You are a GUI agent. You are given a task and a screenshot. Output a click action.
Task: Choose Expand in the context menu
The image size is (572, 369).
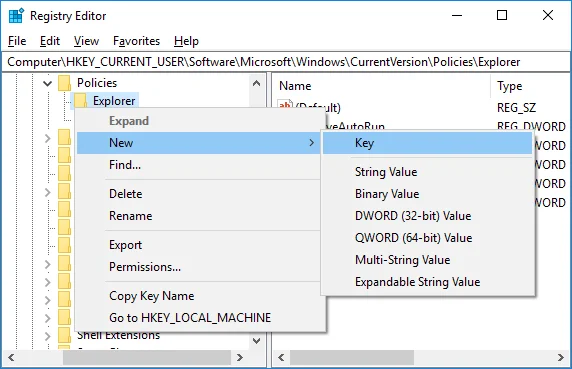(x=199, y=121)
